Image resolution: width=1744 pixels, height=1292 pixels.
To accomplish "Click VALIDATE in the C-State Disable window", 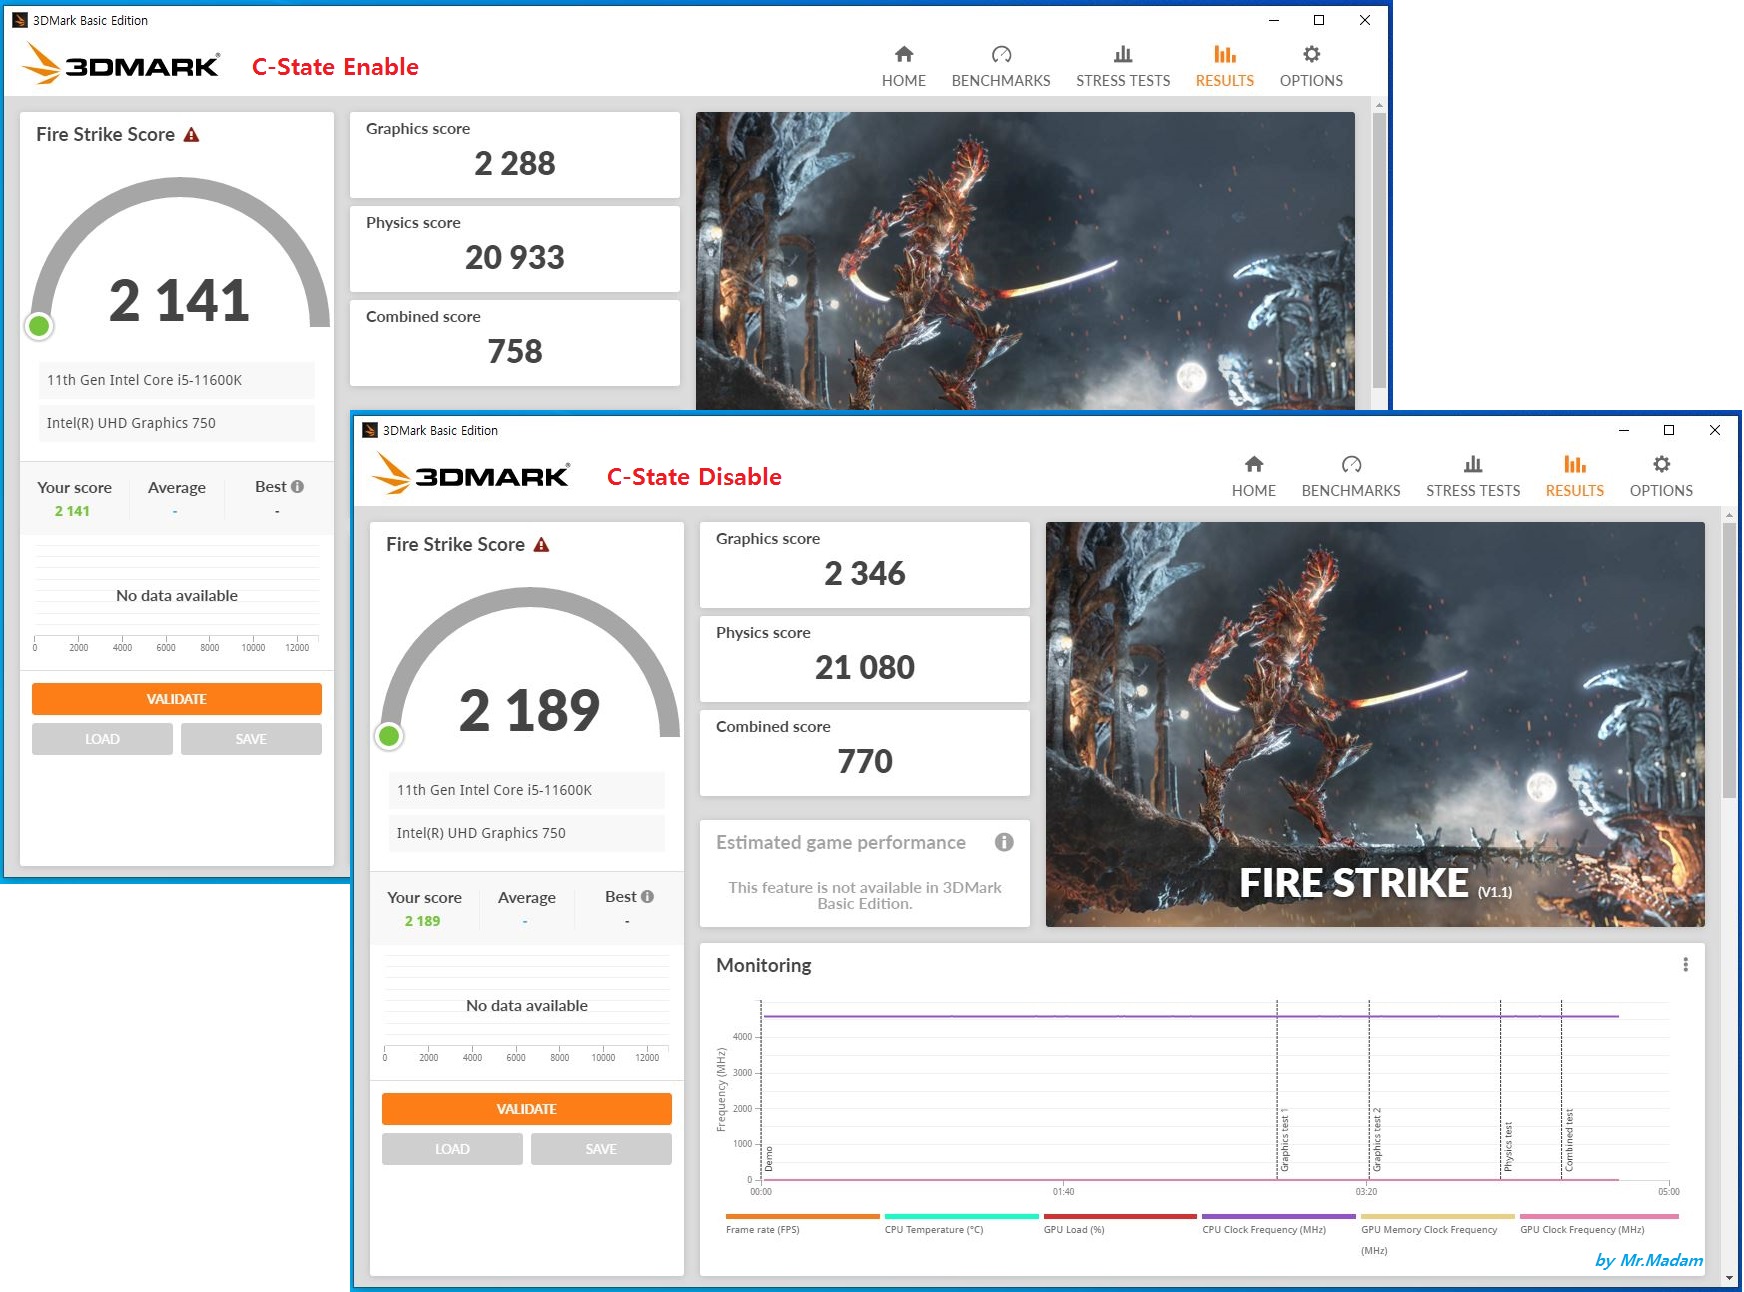I will point(526,1109).
